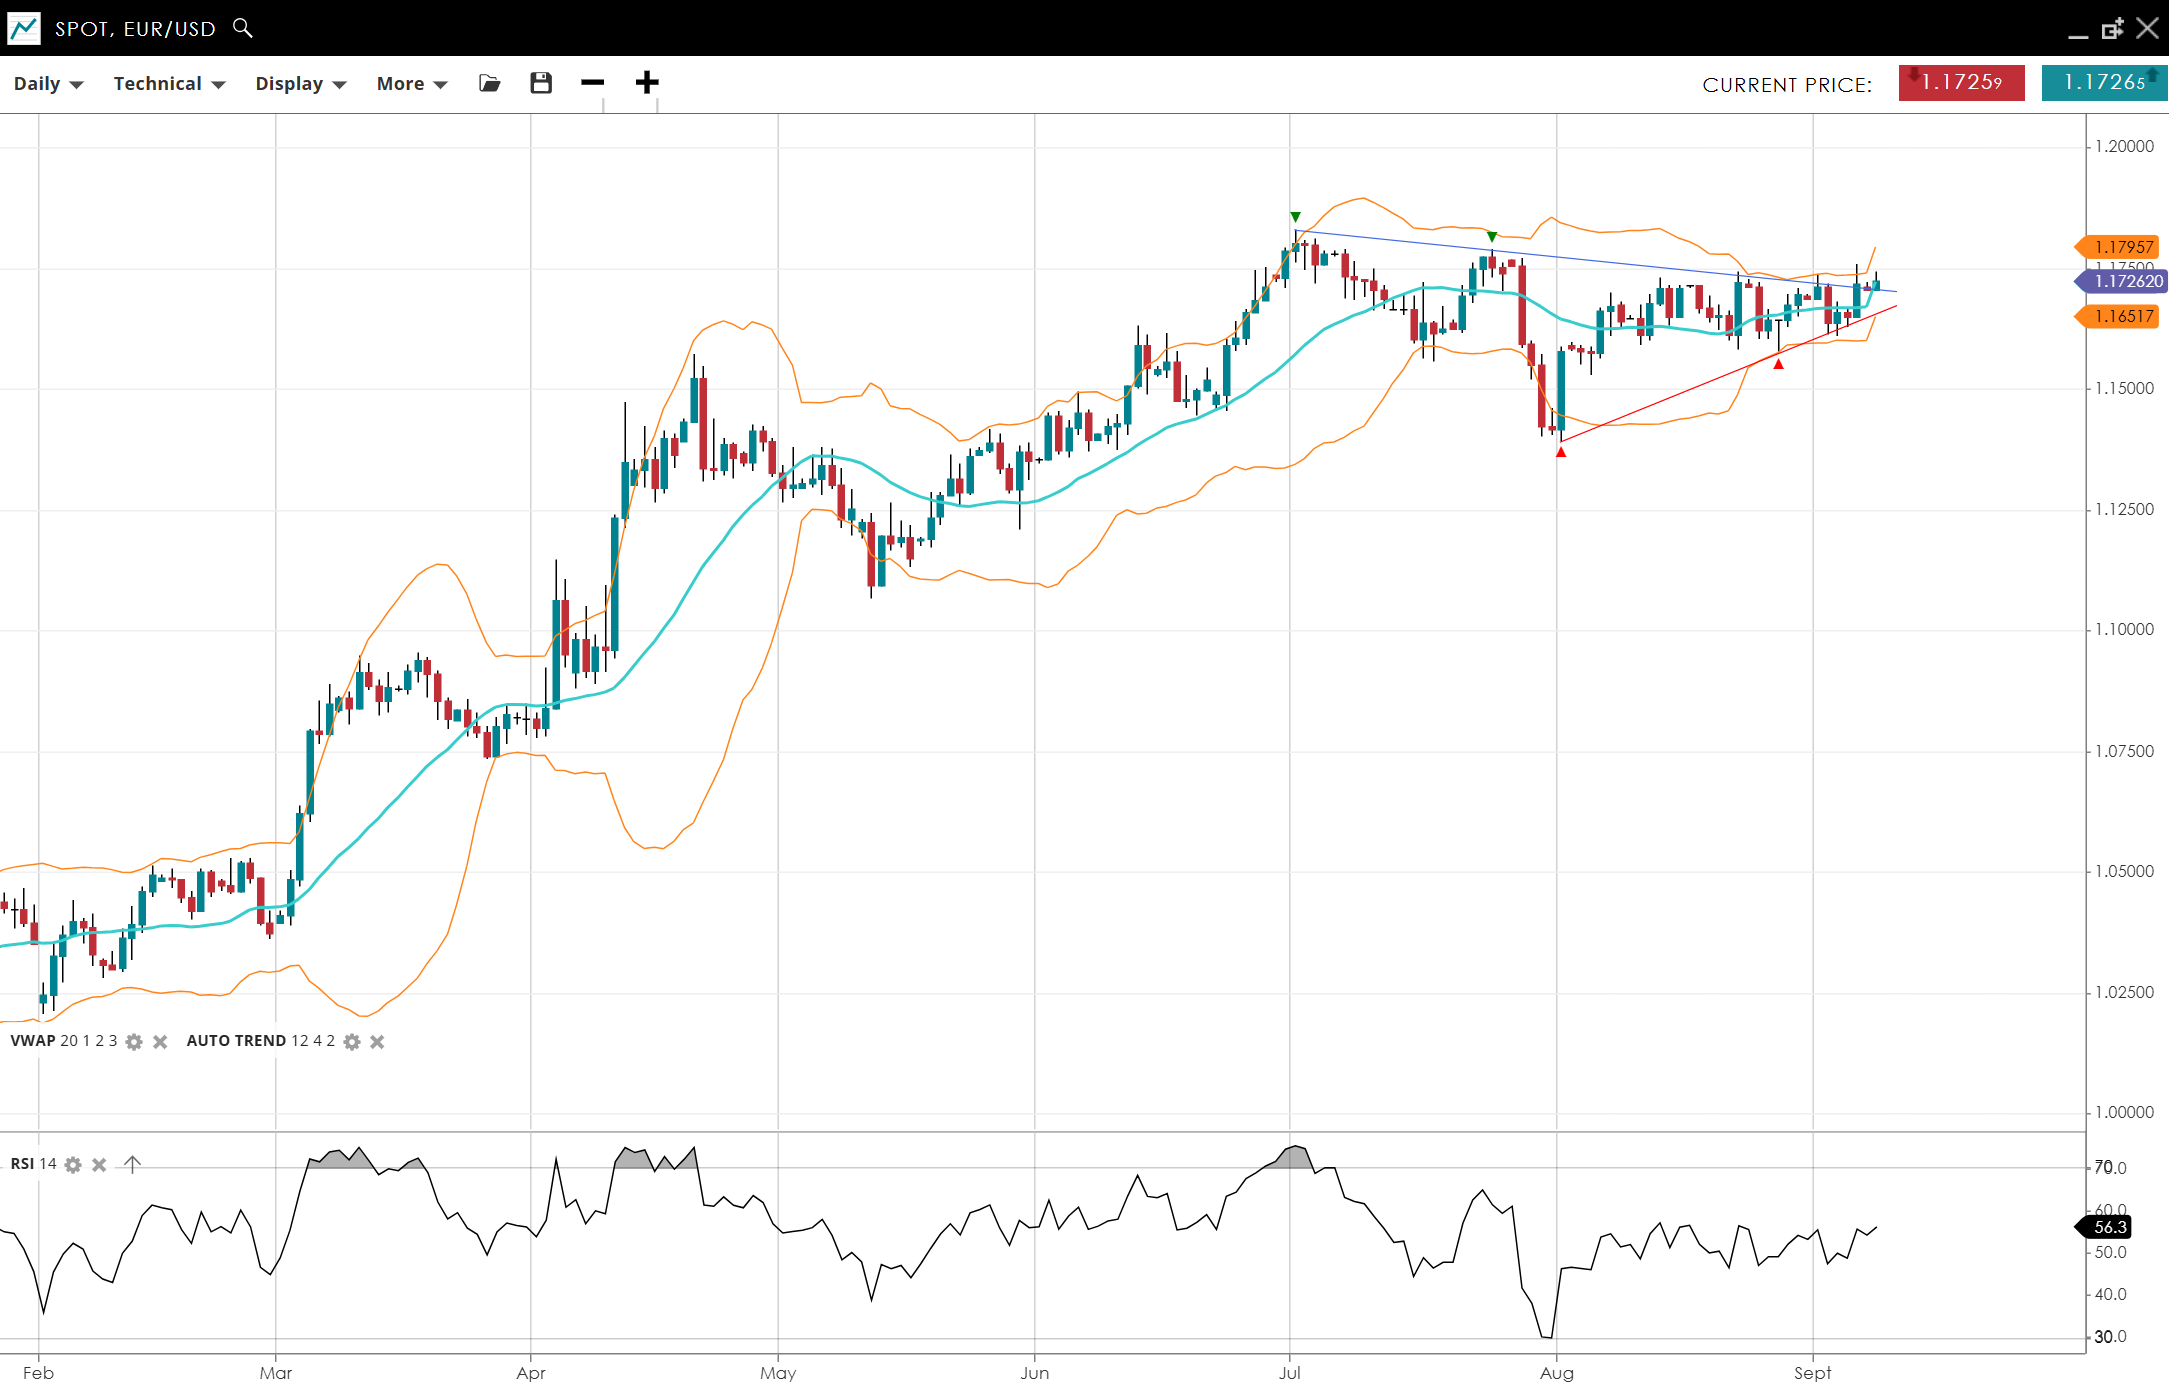The height and width of the screenshot is (1387, 2169).
Task: Move RSI panel up arrow
Action: [132, 1164]
